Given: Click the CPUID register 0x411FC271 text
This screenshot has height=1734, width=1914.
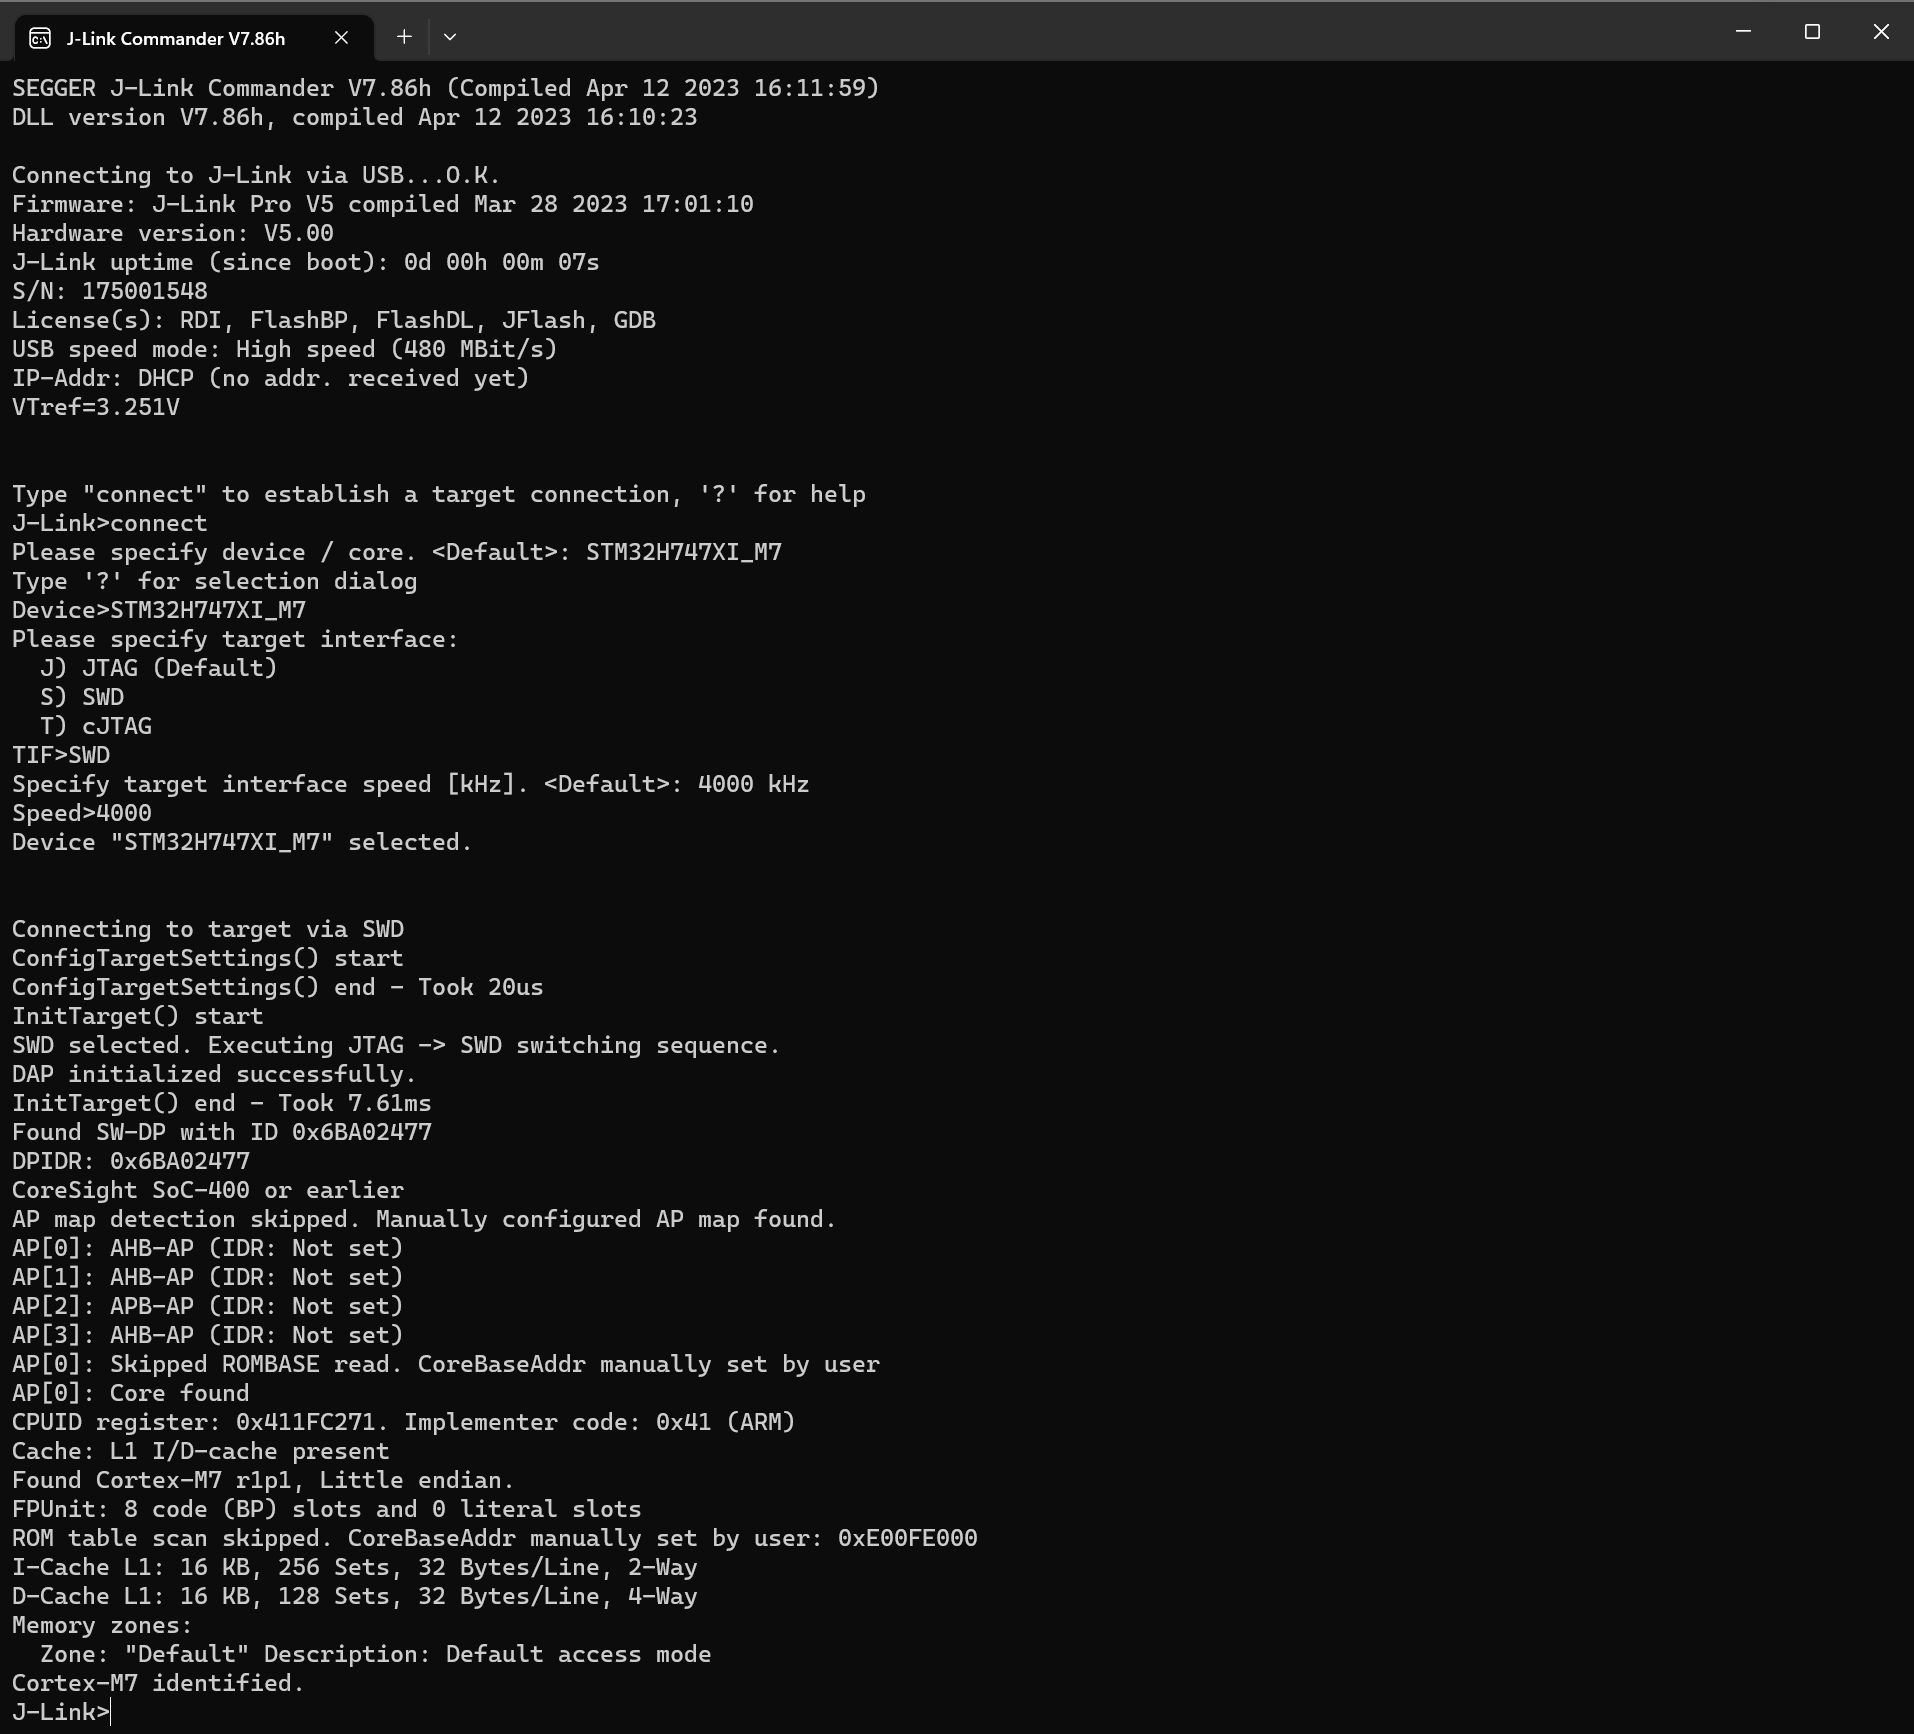Looking at the screenshot, I should pyautogui.click(x=305, y=1422).
